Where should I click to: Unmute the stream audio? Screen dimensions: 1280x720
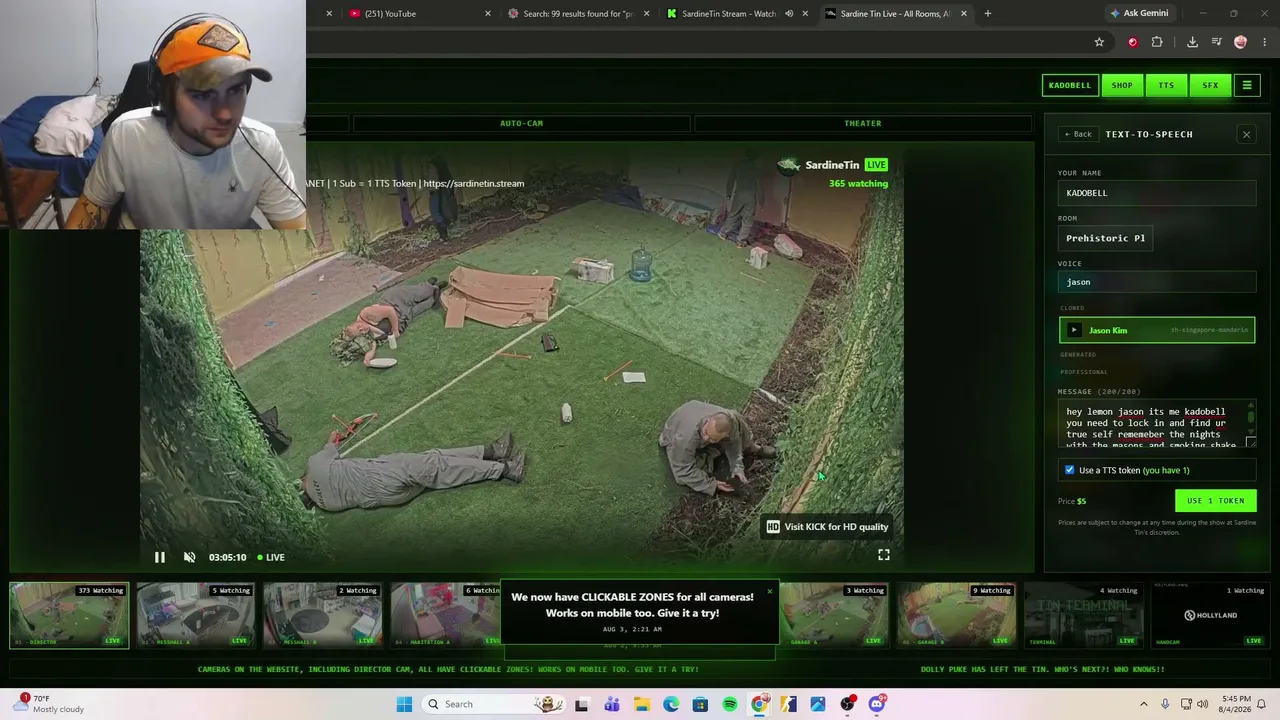[189, 557]
